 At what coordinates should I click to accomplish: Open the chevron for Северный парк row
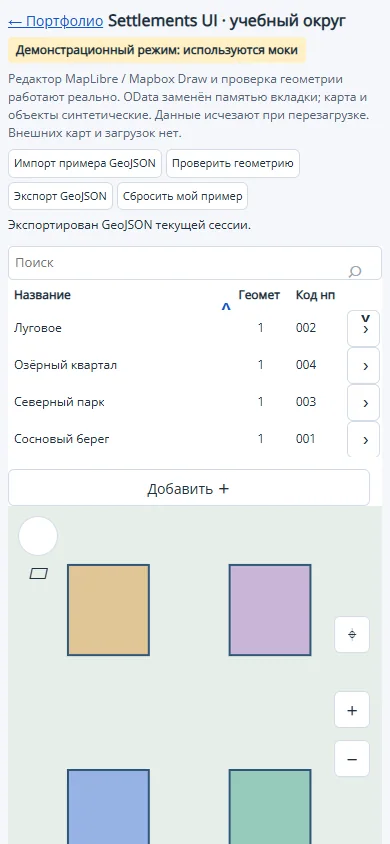point(364,403)
